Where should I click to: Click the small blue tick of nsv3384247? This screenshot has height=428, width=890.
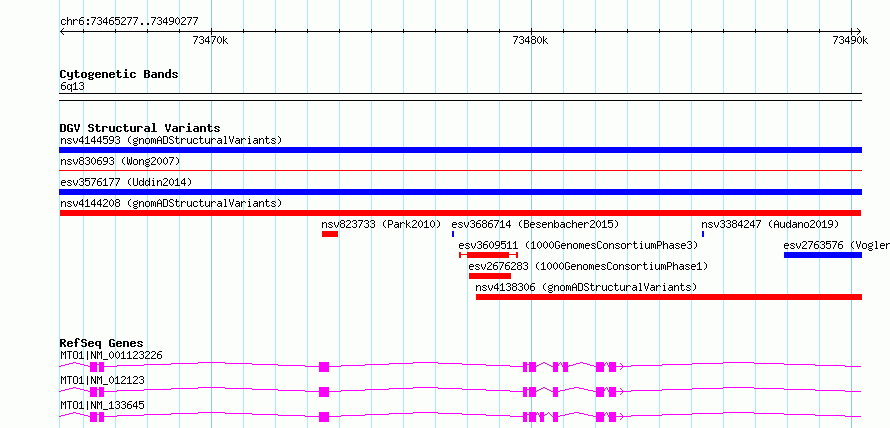point(703,234)
